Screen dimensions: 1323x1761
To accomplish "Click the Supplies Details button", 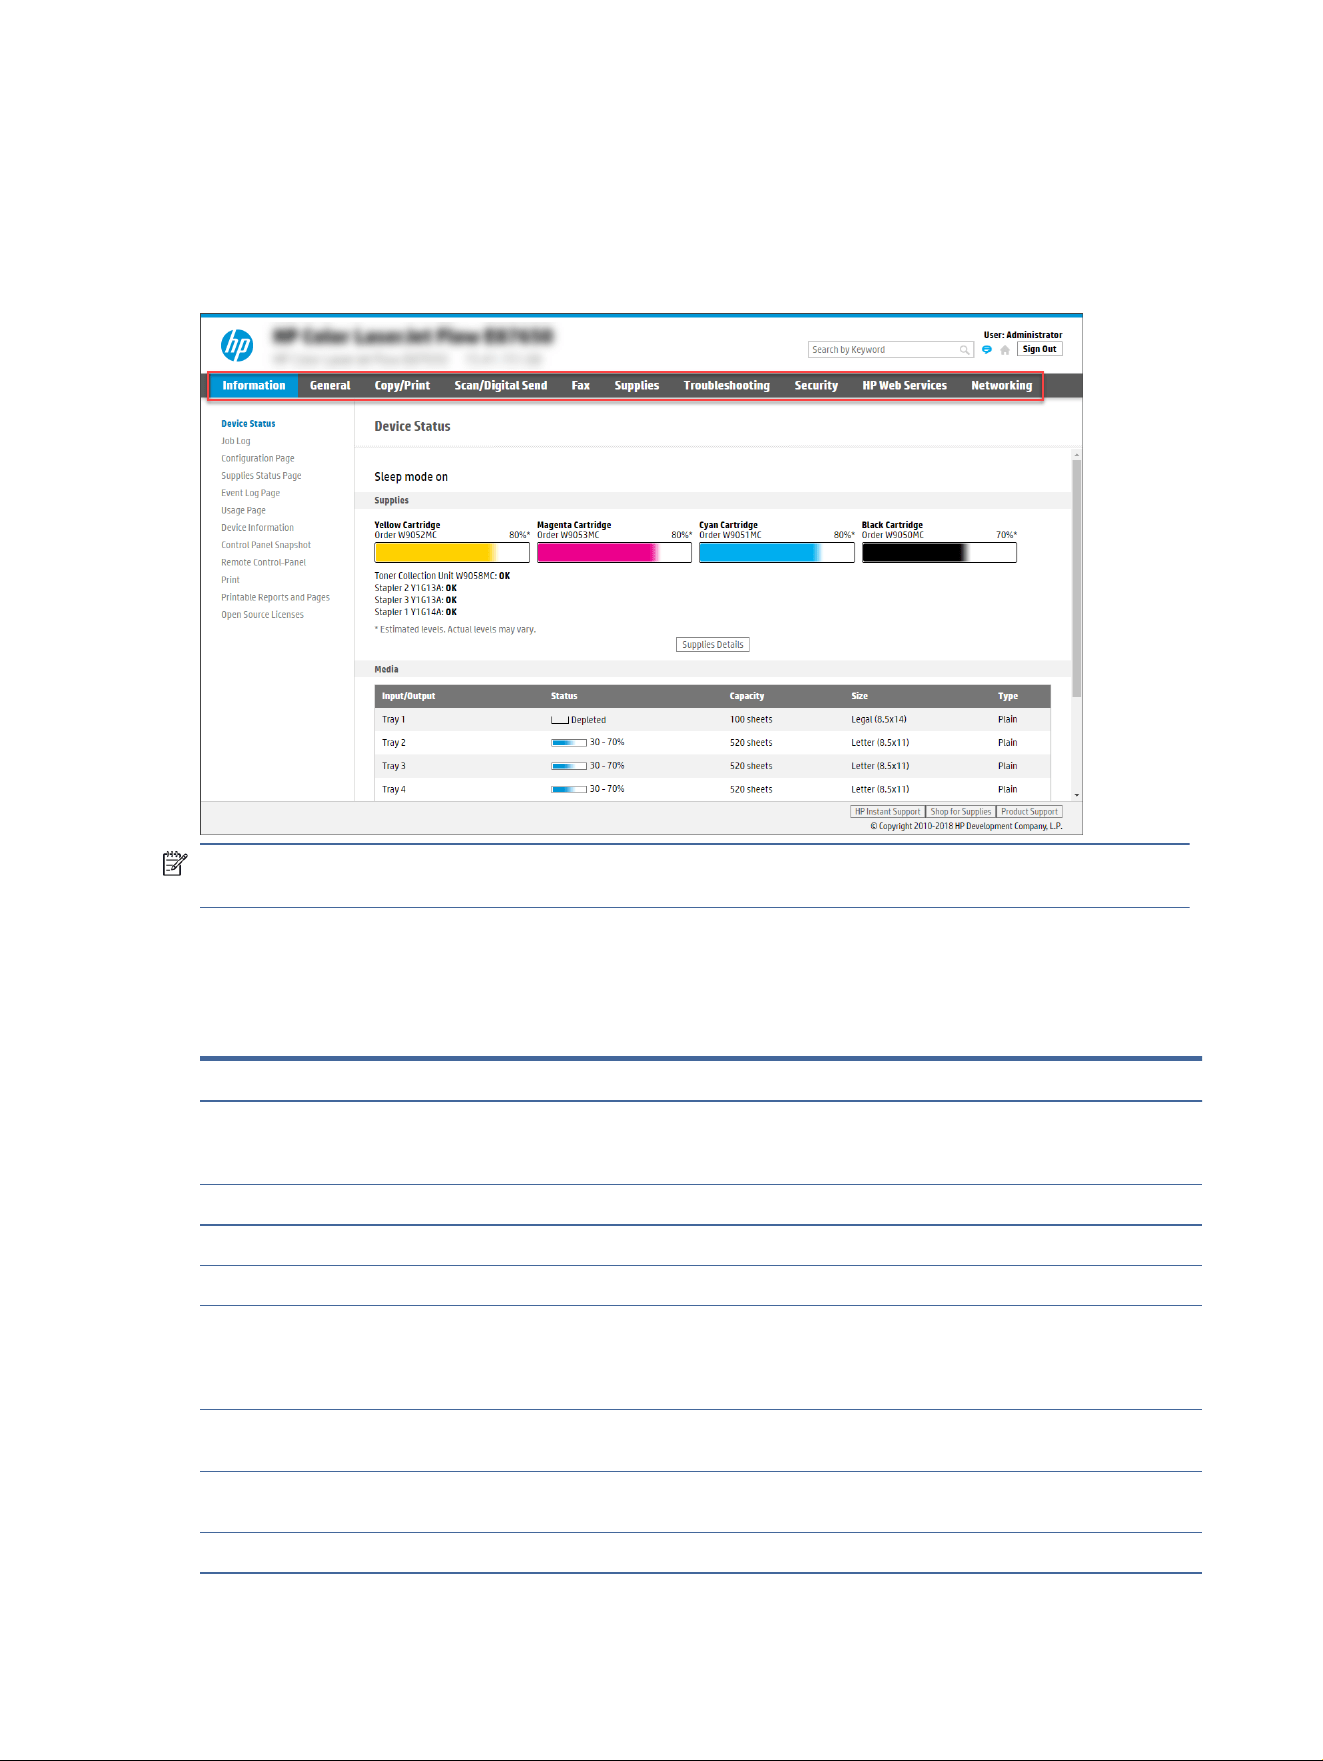I will (713, 645).
